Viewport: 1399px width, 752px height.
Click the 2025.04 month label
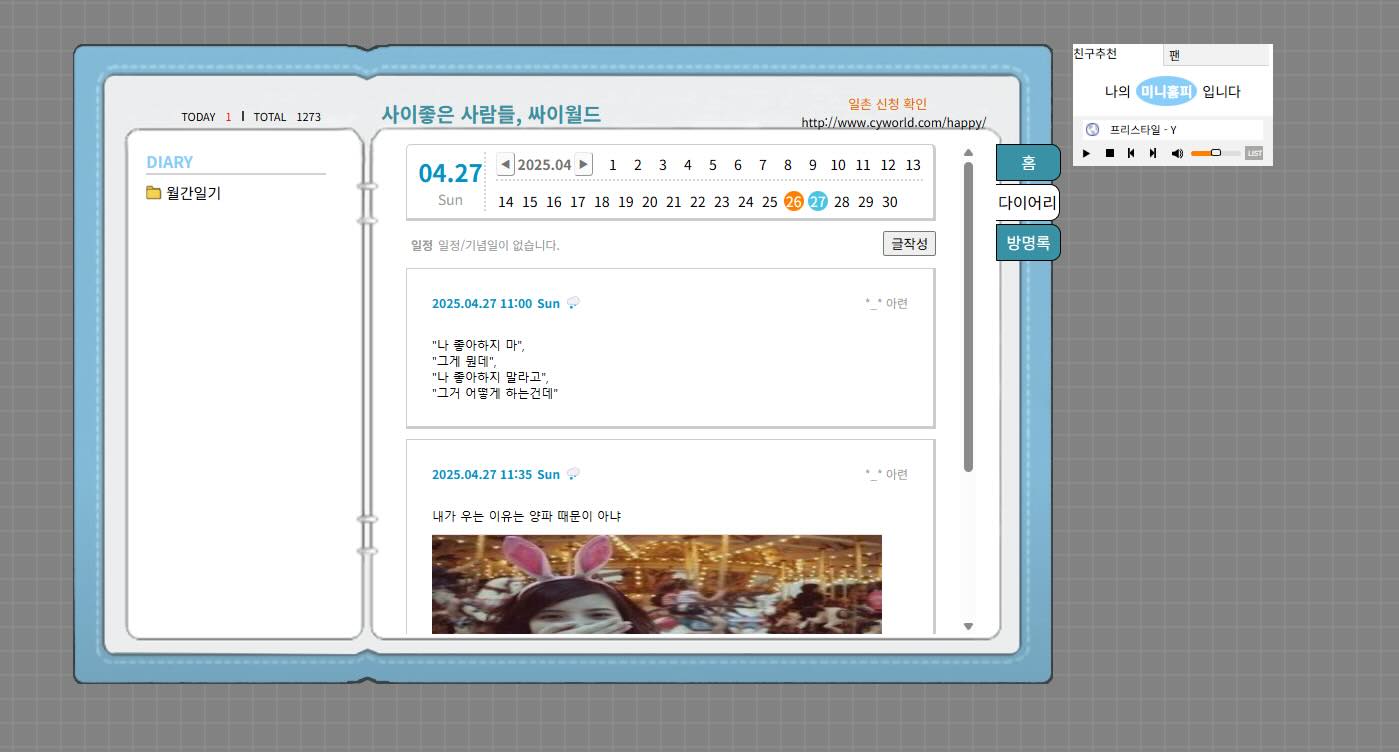tap(545, 165)
